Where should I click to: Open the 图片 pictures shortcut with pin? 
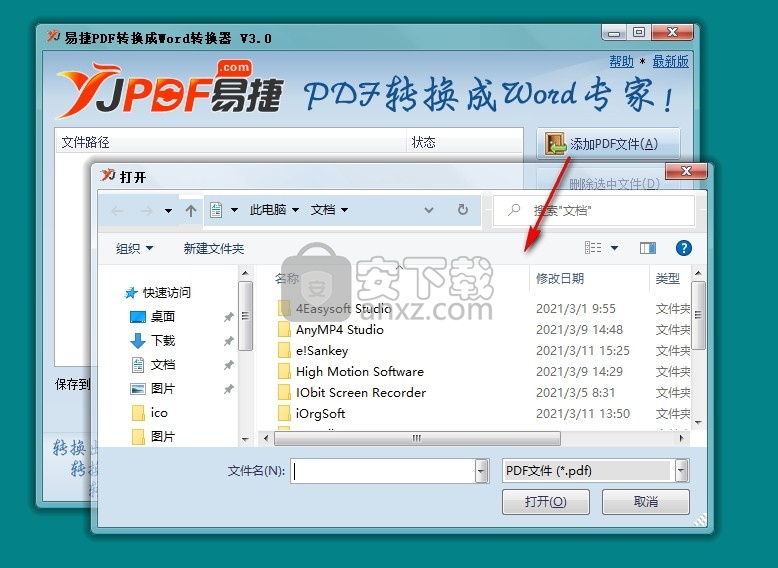coord(162,389)
